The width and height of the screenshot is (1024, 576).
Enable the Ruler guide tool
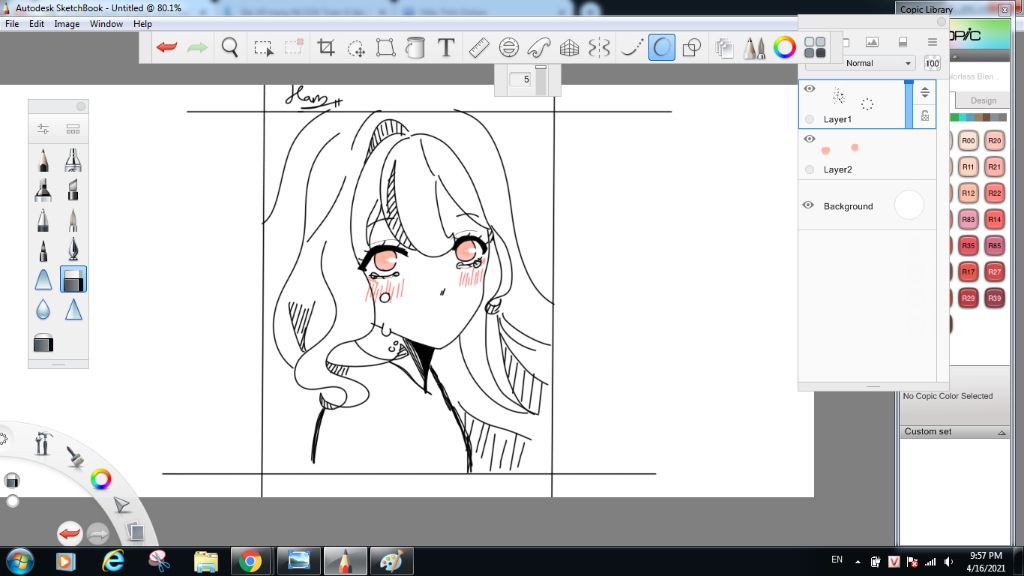(x=479, y=47)
